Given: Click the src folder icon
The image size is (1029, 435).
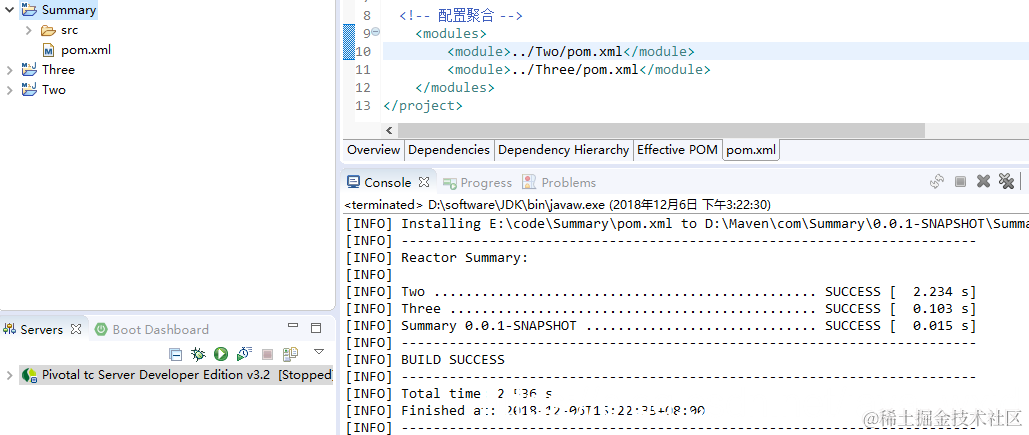Looking at the screenshot, I should (48, 30).
